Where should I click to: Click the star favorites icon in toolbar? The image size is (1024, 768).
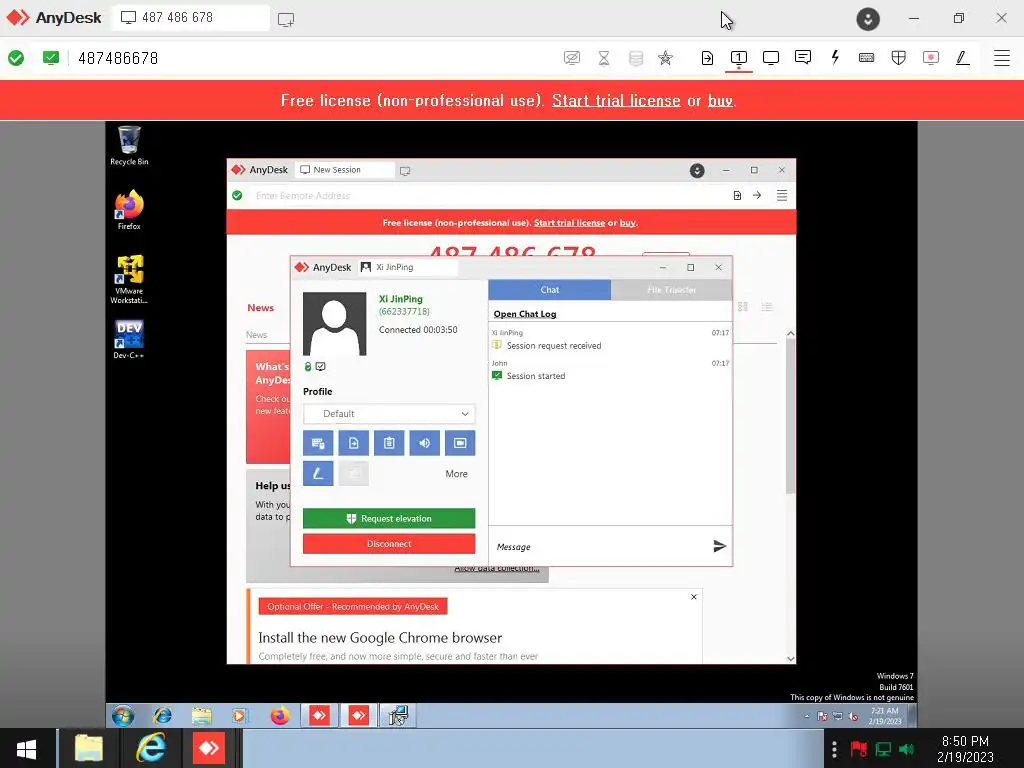665,58
